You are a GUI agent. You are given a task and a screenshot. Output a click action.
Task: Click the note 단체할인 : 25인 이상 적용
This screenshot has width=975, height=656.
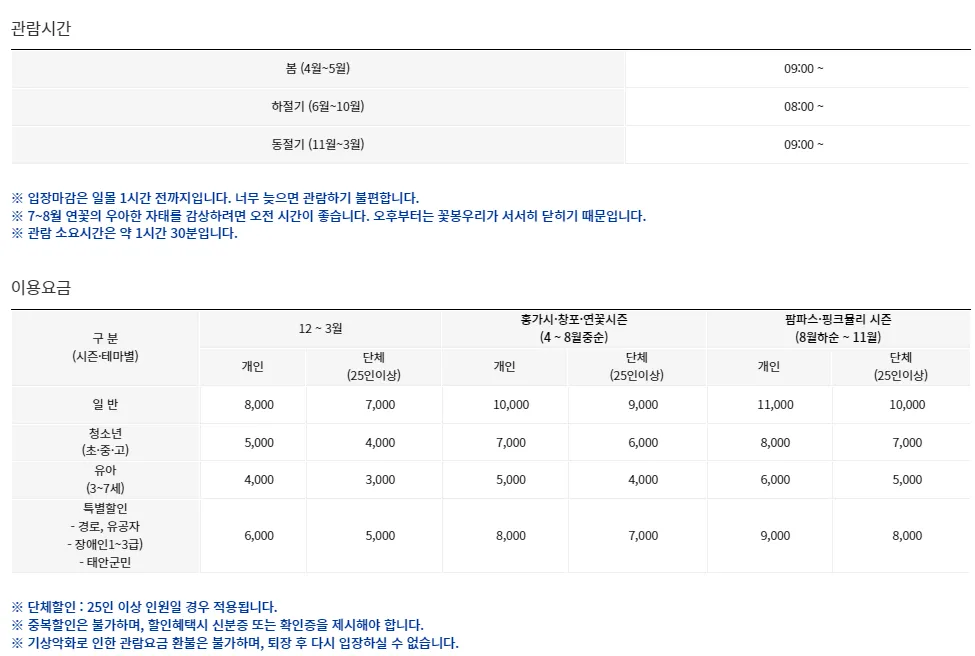pos(144,607)
